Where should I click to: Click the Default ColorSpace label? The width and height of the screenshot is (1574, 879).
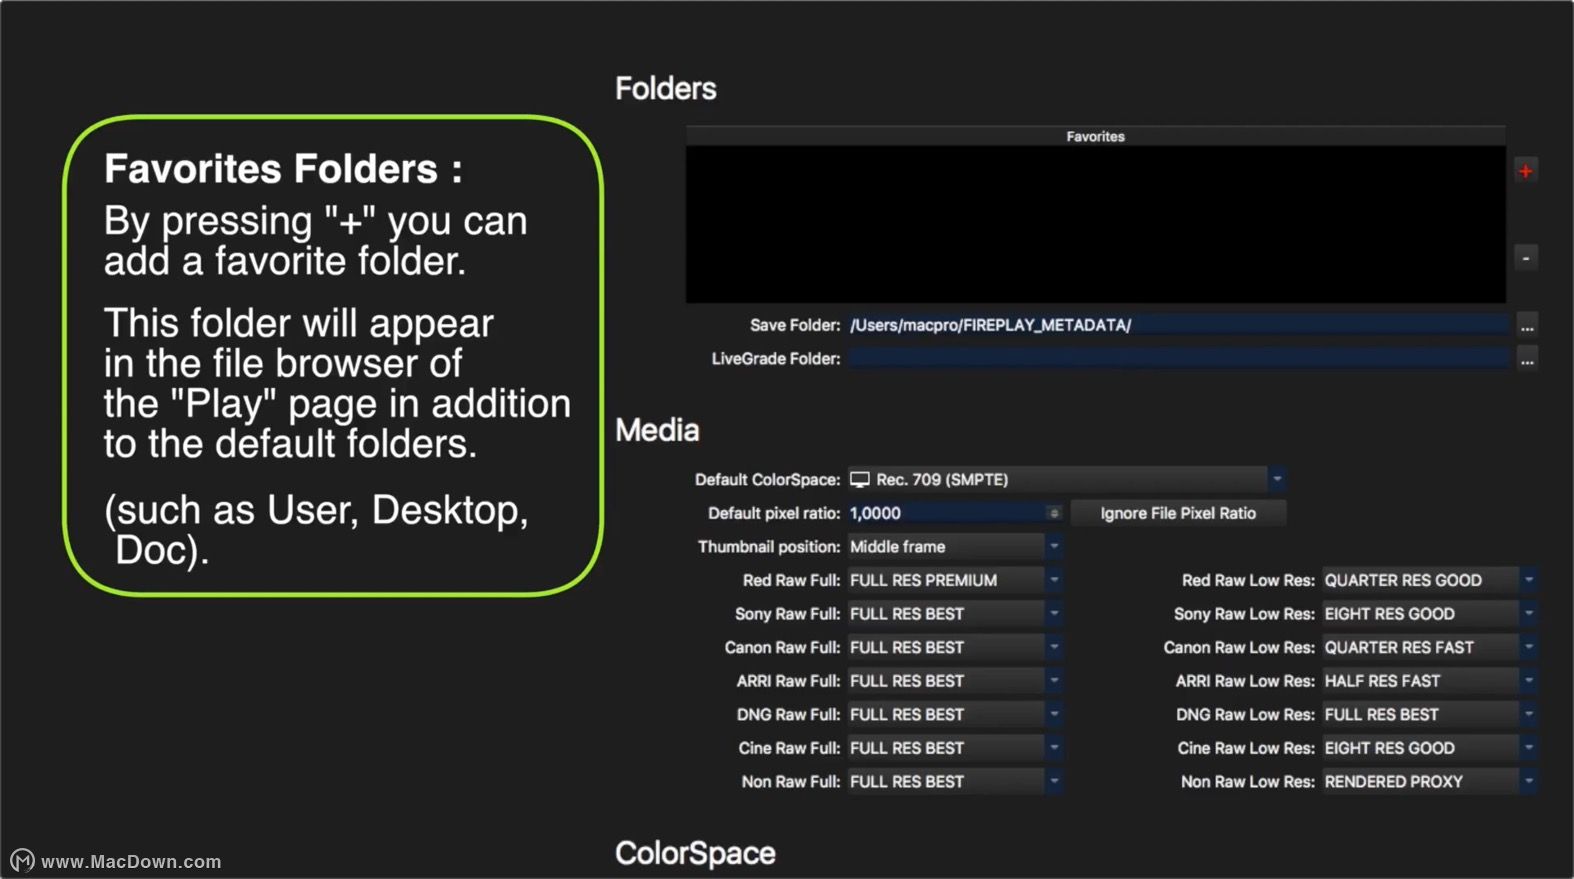click(767, 480)
